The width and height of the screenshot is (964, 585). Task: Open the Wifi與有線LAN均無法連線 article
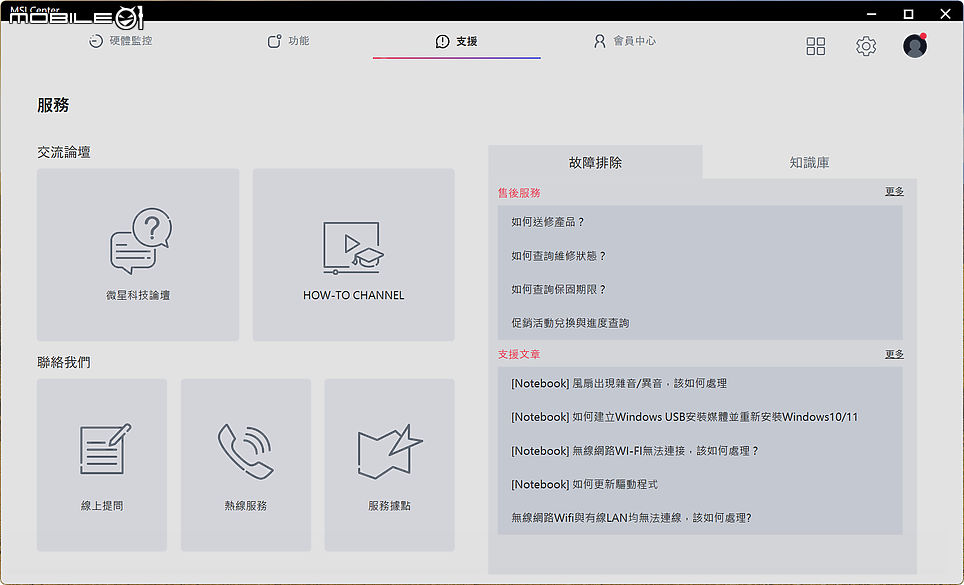click(x=700, y=517)
